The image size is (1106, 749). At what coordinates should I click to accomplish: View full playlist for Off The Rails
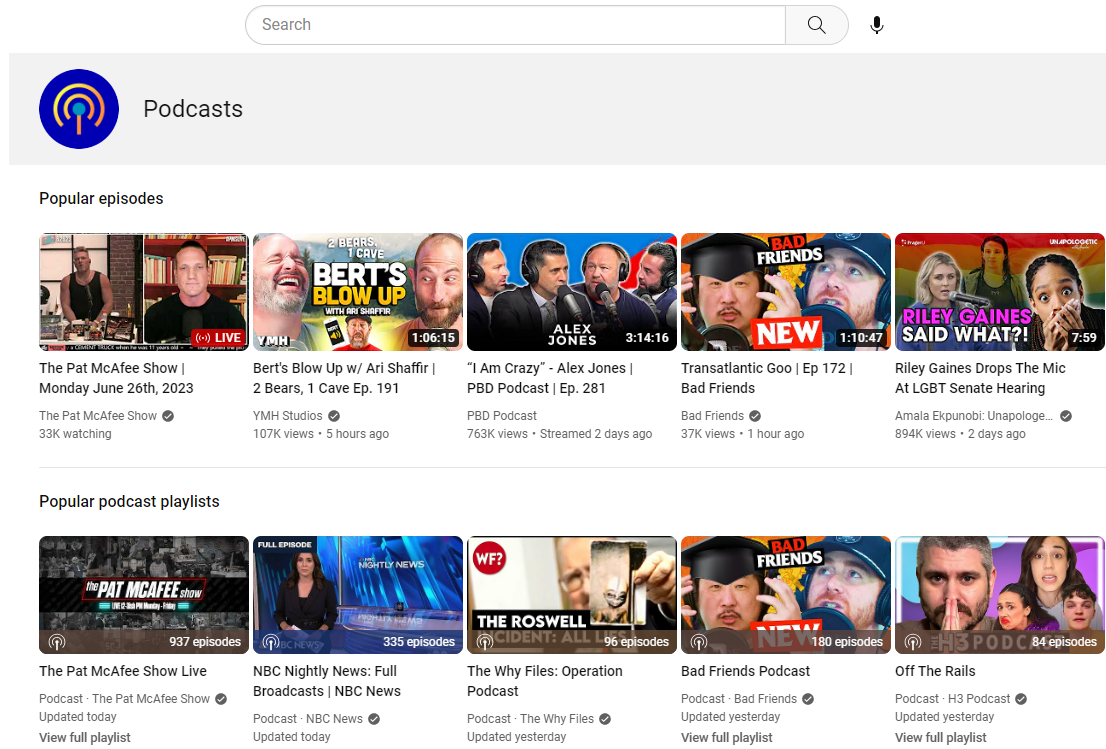click(941, 738)
